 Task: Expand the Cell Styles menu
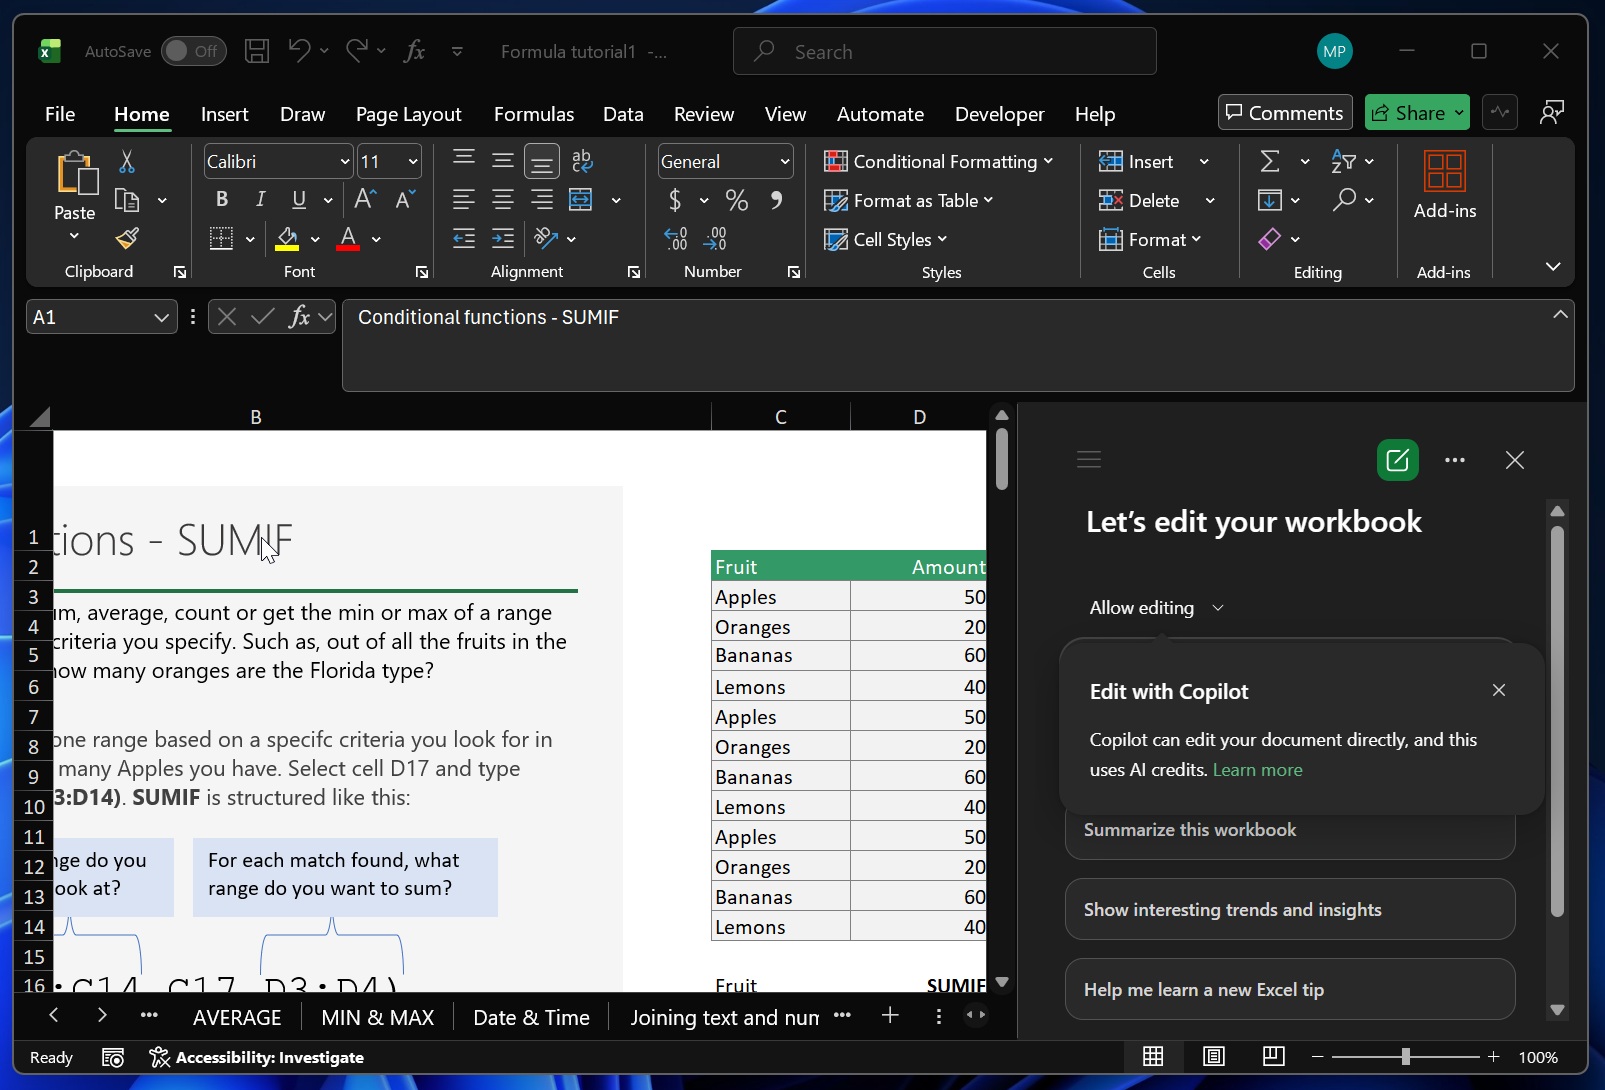(885, 239)
